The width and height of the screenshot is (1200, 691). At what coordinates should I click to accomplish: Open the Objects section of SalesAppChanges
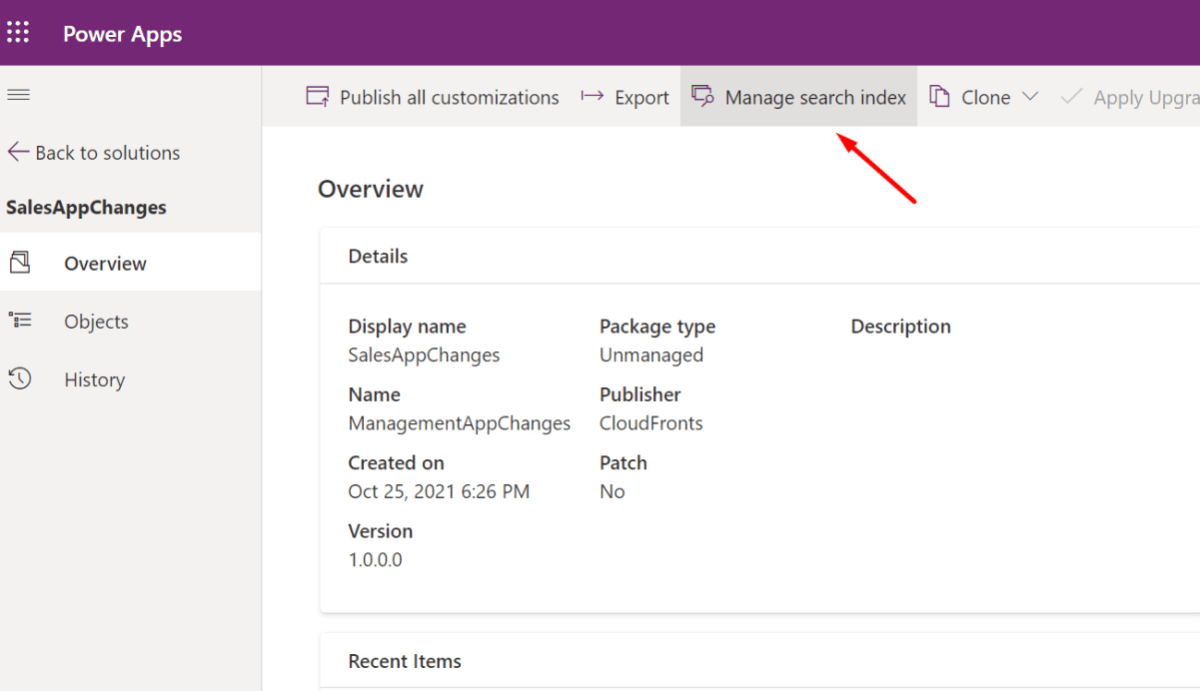pos(96,321)
